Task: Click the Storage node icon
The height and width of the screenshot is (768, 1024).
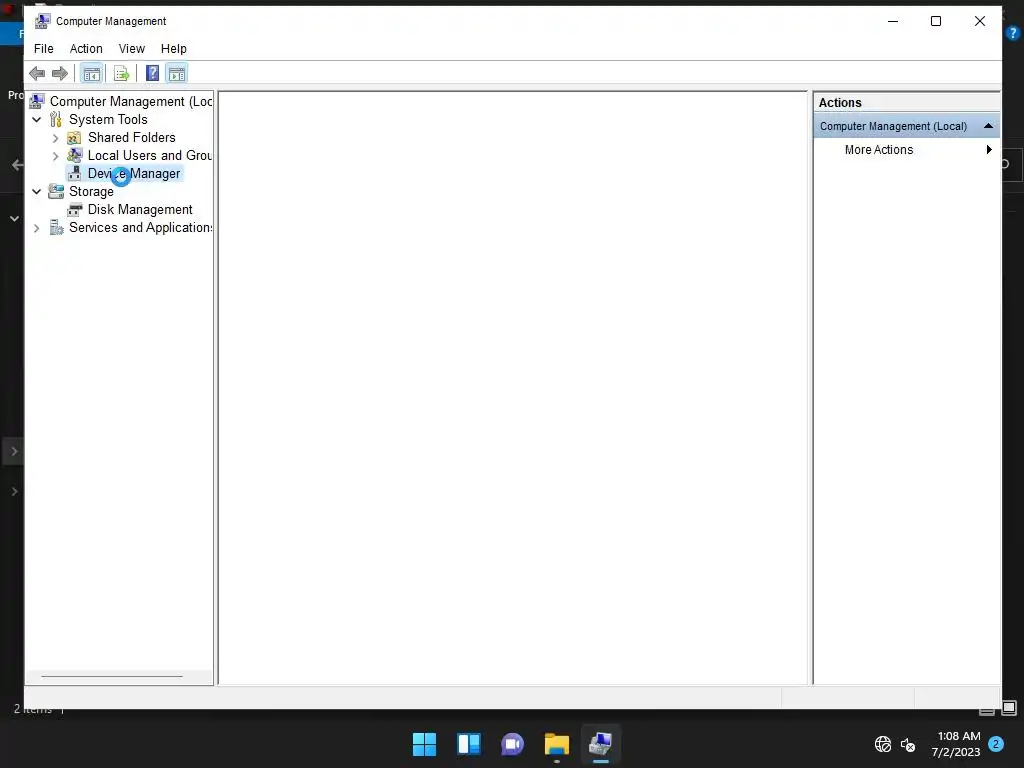Action: (56, 191)
